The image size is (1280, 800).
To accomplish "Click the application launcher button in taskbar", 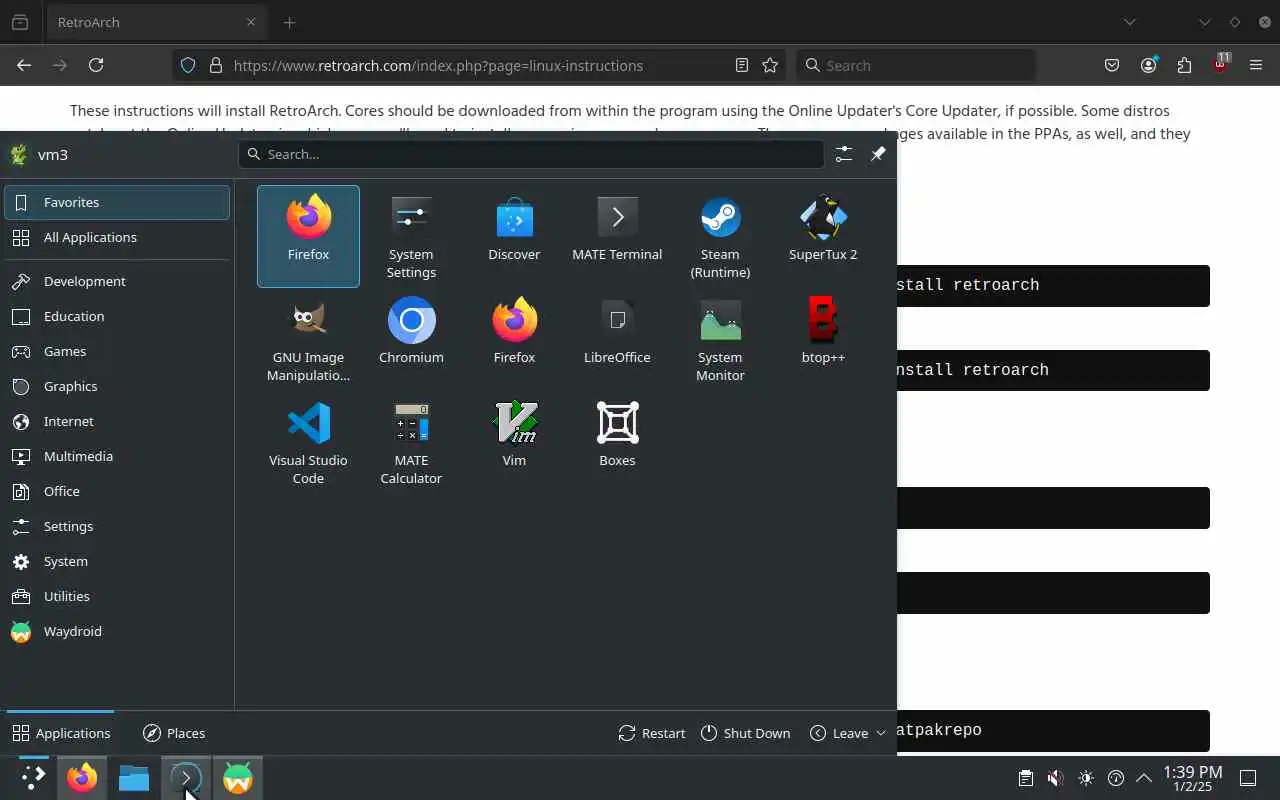I will [33, 778].
